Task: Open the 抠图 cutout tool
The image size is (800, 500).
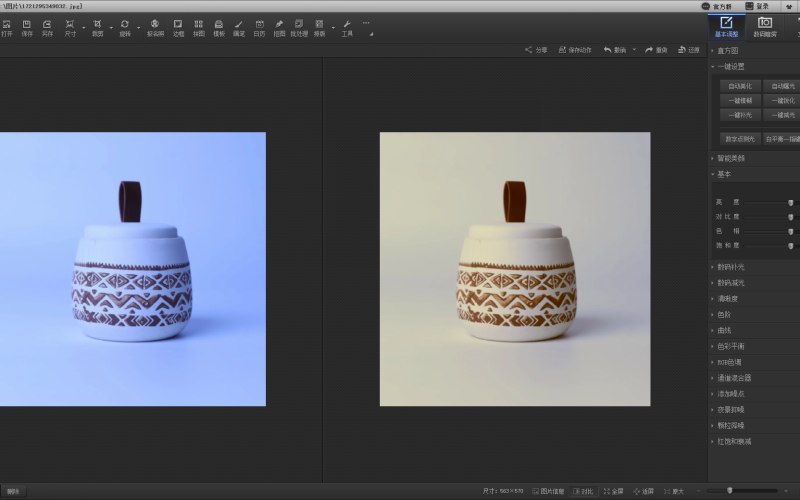Action: point(279,28)
